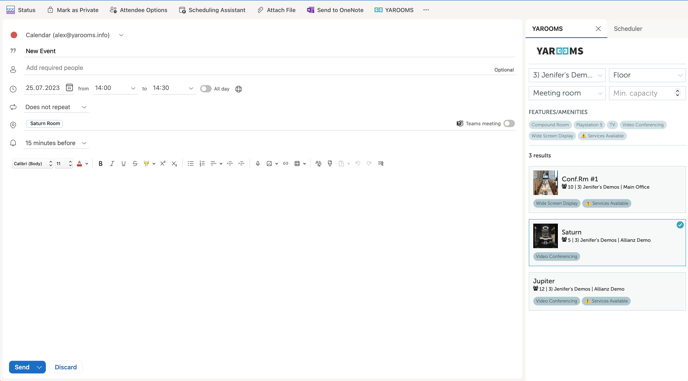This screenshot has height=381, width=688.
Task: Turn on the Teams meeting switch
Action: tap(509, 123)
